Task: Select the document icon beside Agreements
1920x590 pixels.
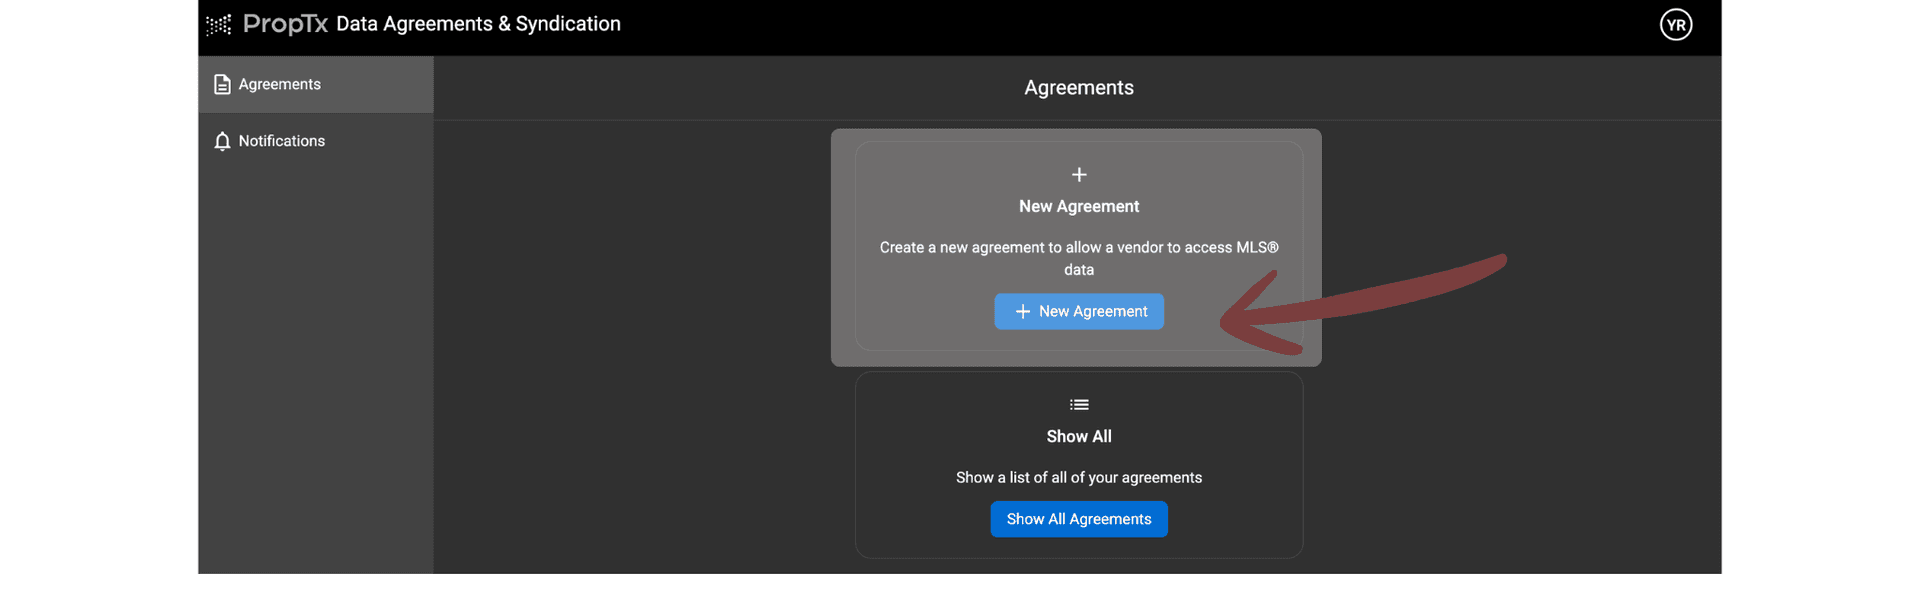Action: pos(222,84)
